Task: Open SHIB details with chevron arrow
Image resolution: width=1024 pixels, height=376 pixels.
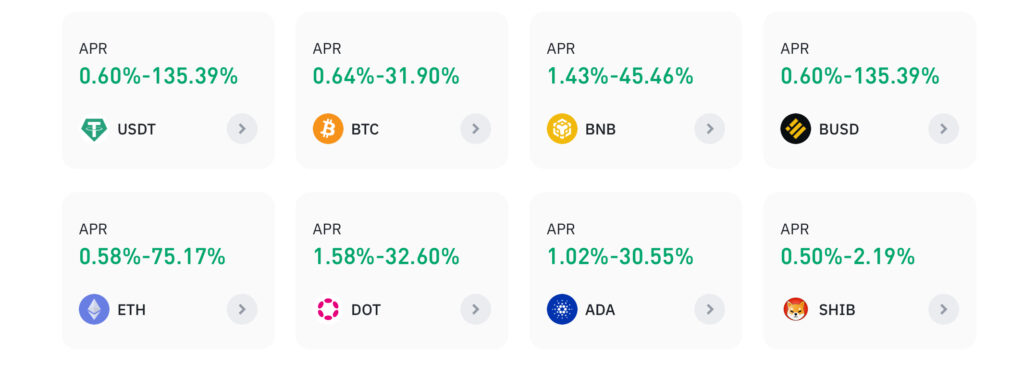Action: [944, 309]
